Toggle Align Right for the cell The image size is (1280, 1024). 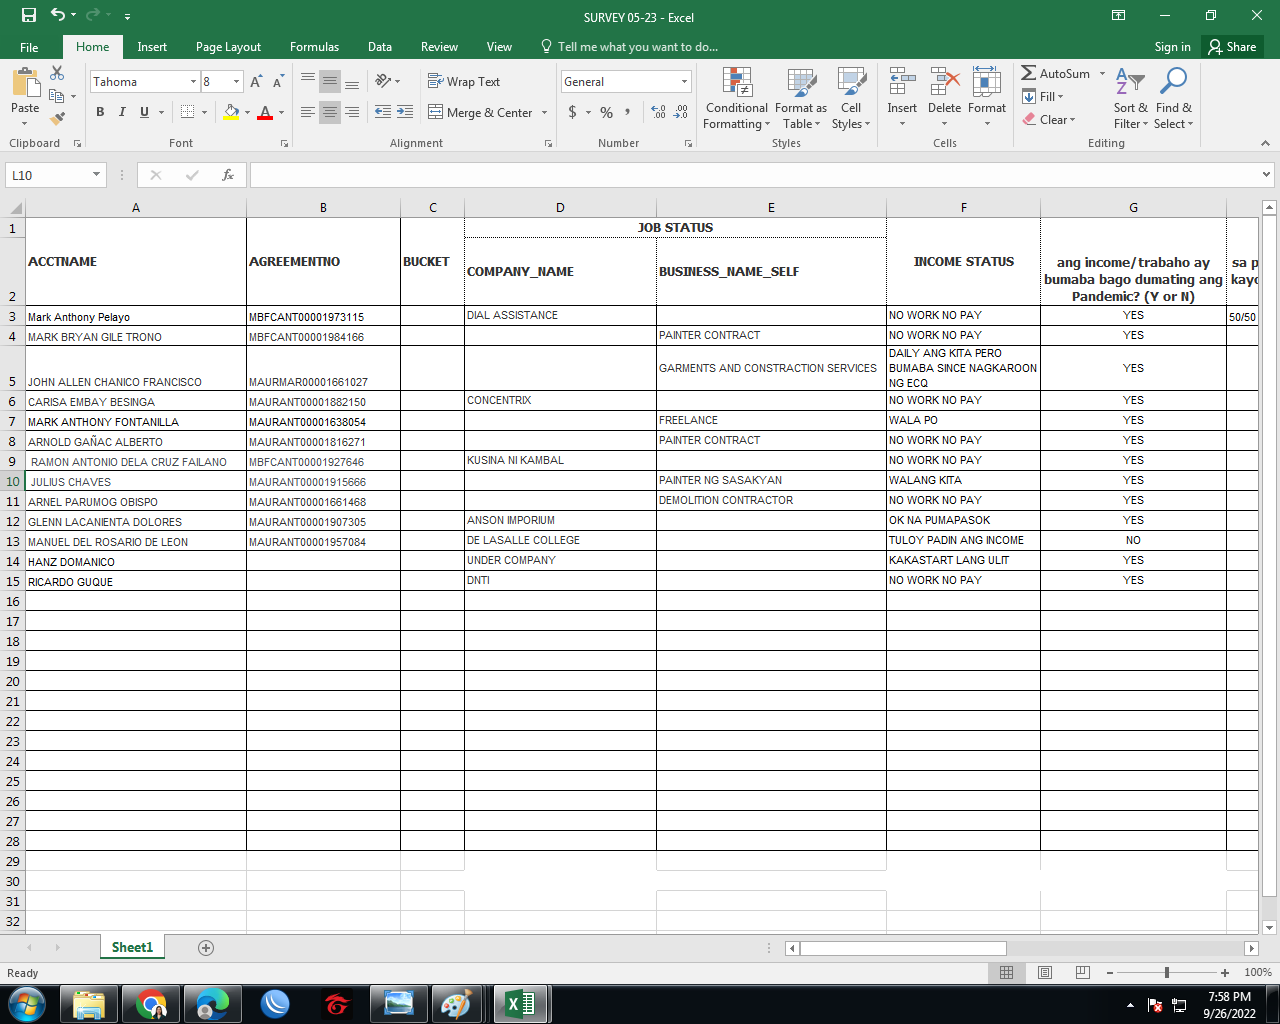[352, 112]
